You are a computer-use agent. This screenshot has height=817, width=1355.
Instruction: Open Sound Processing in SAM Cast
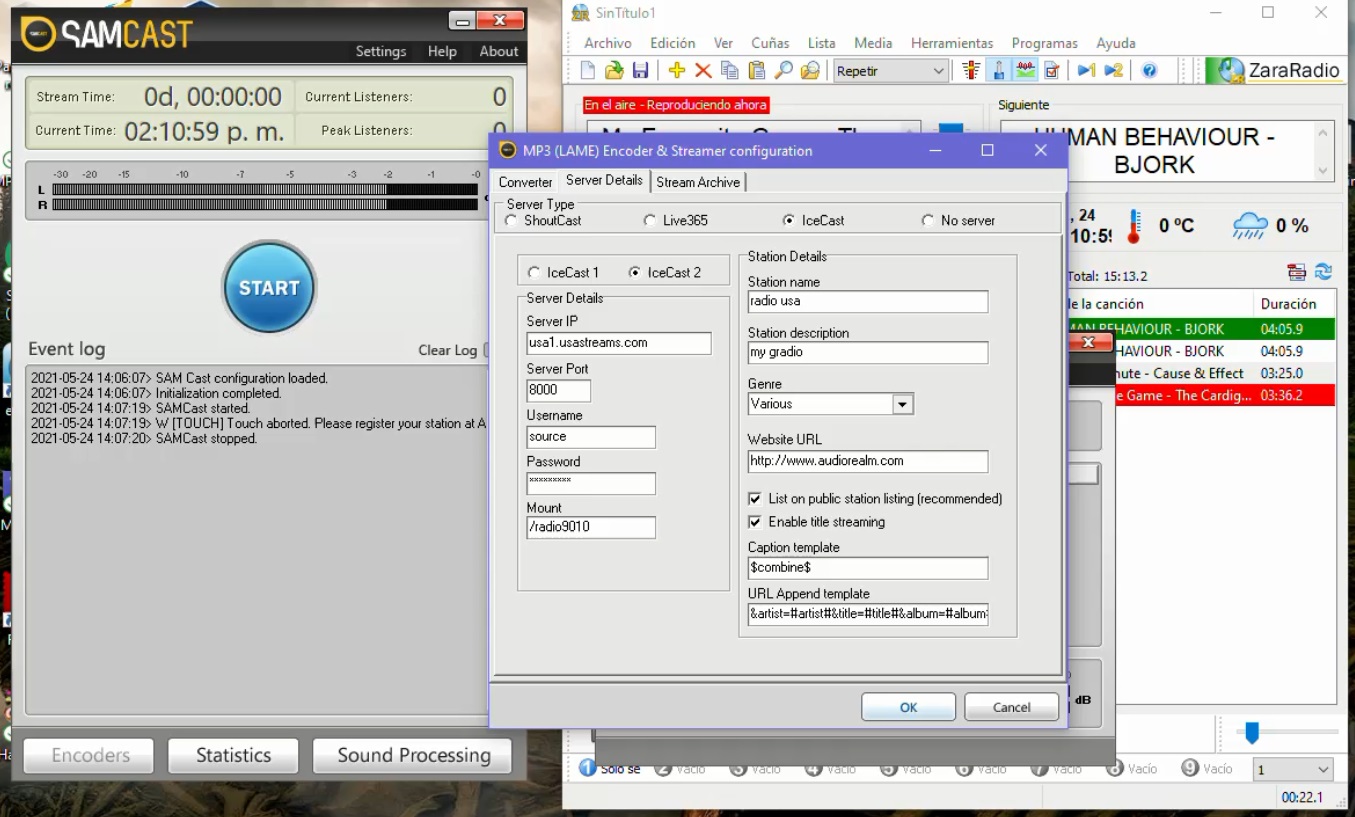(413, 755)
